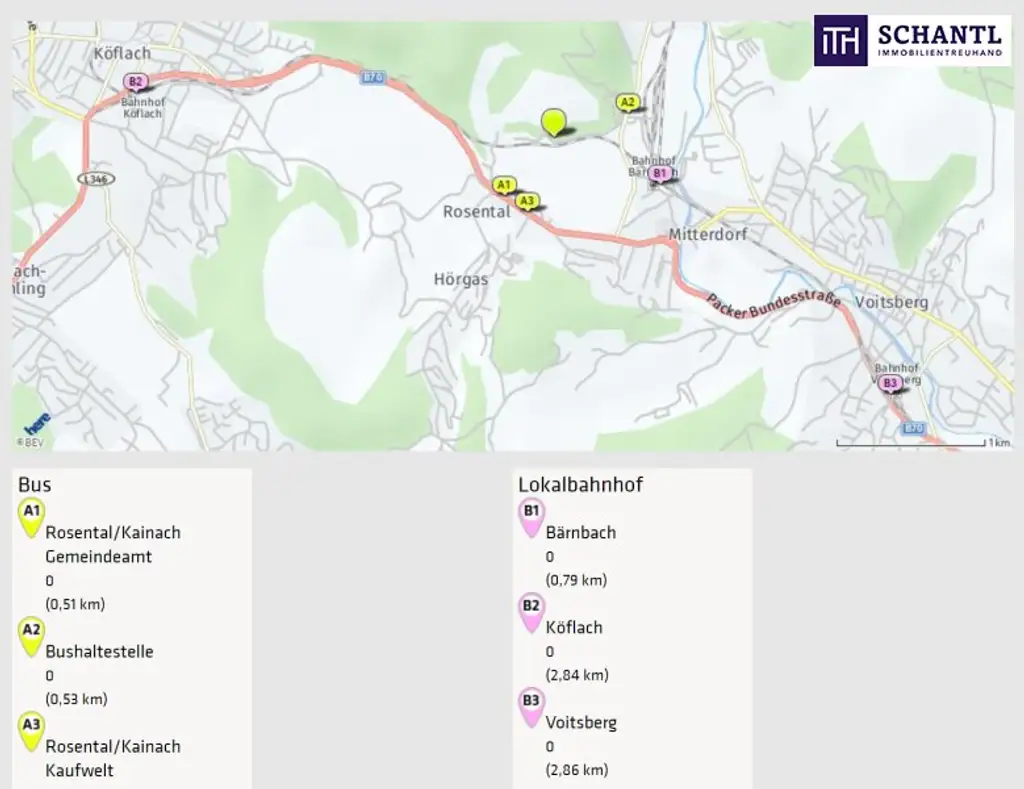The width and height of the screenshot is (1024, 789).
Task: Open the here maps logo link
Action: [x=37, y=423]
